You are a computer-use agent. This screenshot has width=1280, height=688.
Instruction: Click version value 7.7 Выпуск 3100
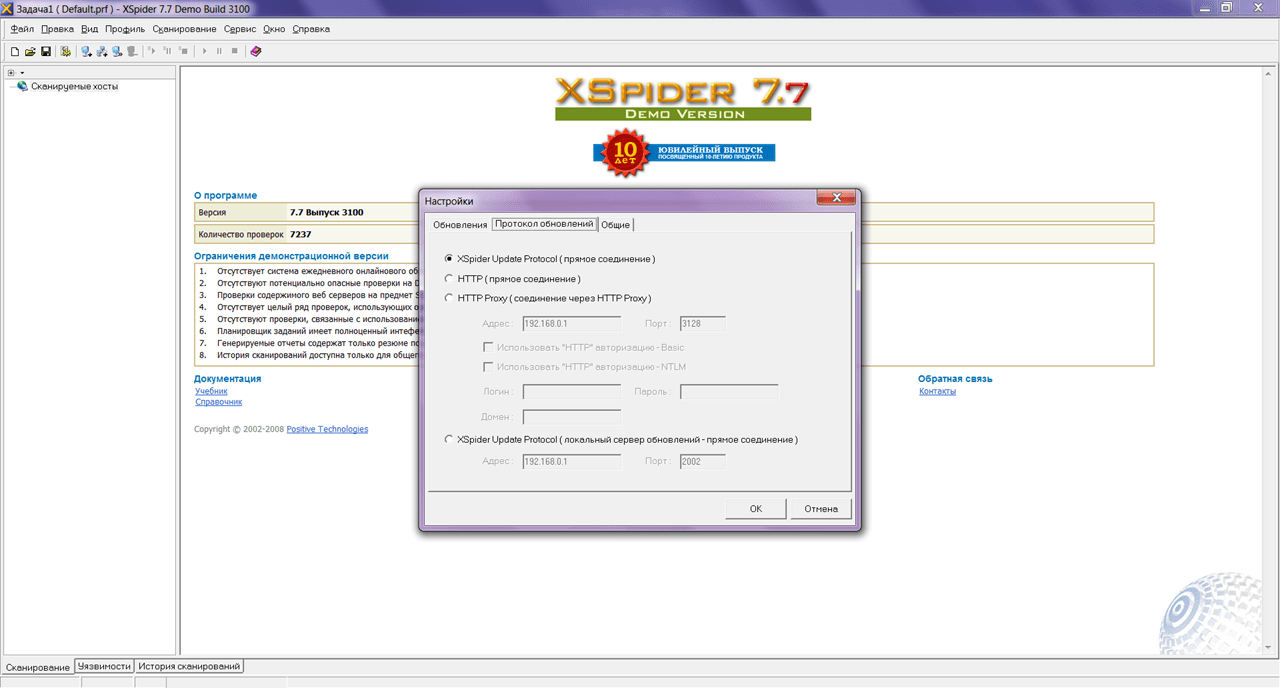pos(326,212)
